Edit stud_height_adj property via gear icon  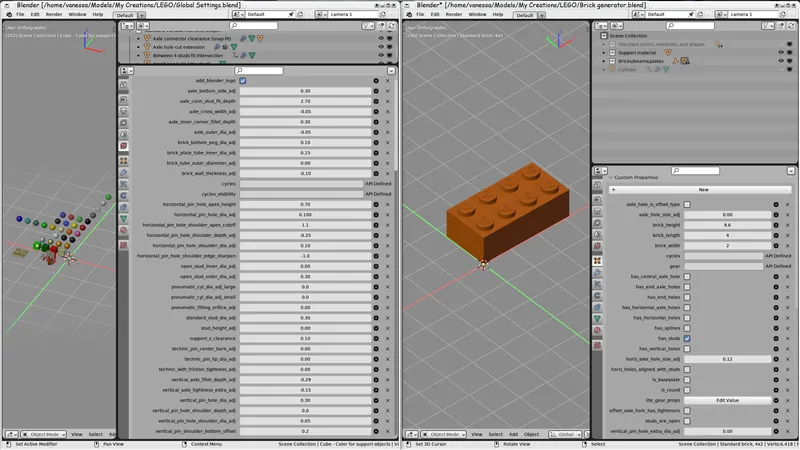pyautogui.click(x=376, y=328)
